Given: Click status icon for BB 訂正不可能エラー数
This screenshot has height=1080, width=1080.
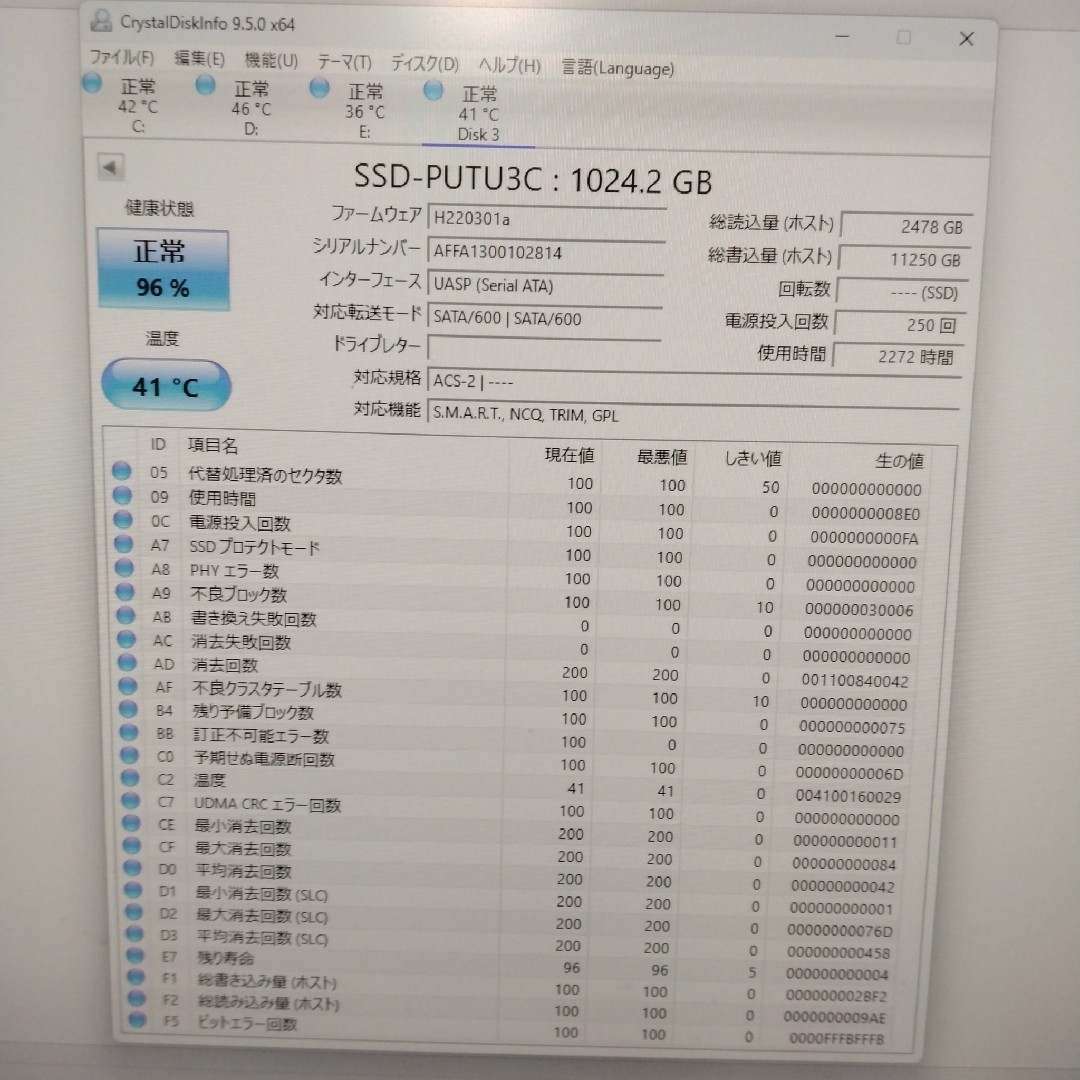Looking at the screenshot, I should 129,732.
